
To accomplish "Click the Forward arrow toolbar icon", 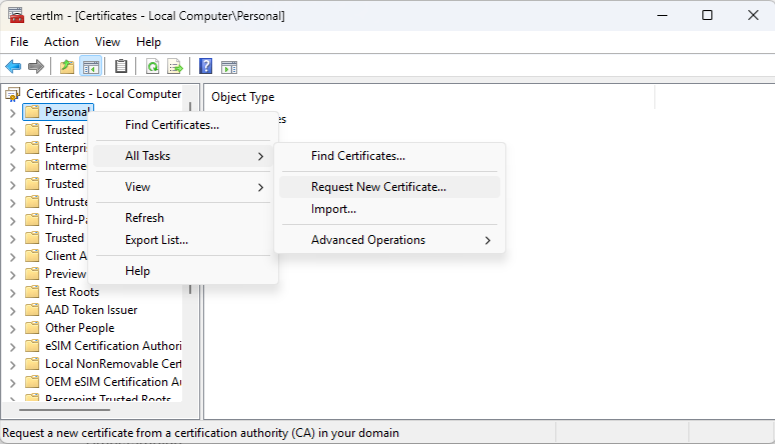I will pyautogui.click(x=36, y=67).
